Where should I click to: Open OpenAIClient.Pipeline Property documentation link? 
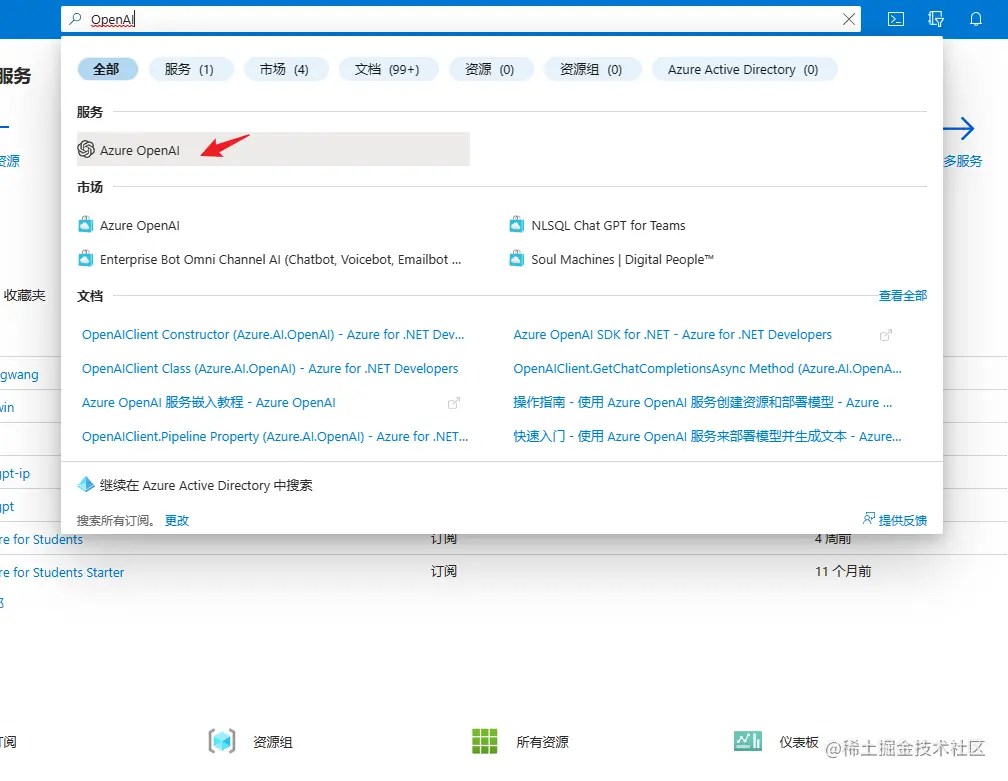[274, 437]
